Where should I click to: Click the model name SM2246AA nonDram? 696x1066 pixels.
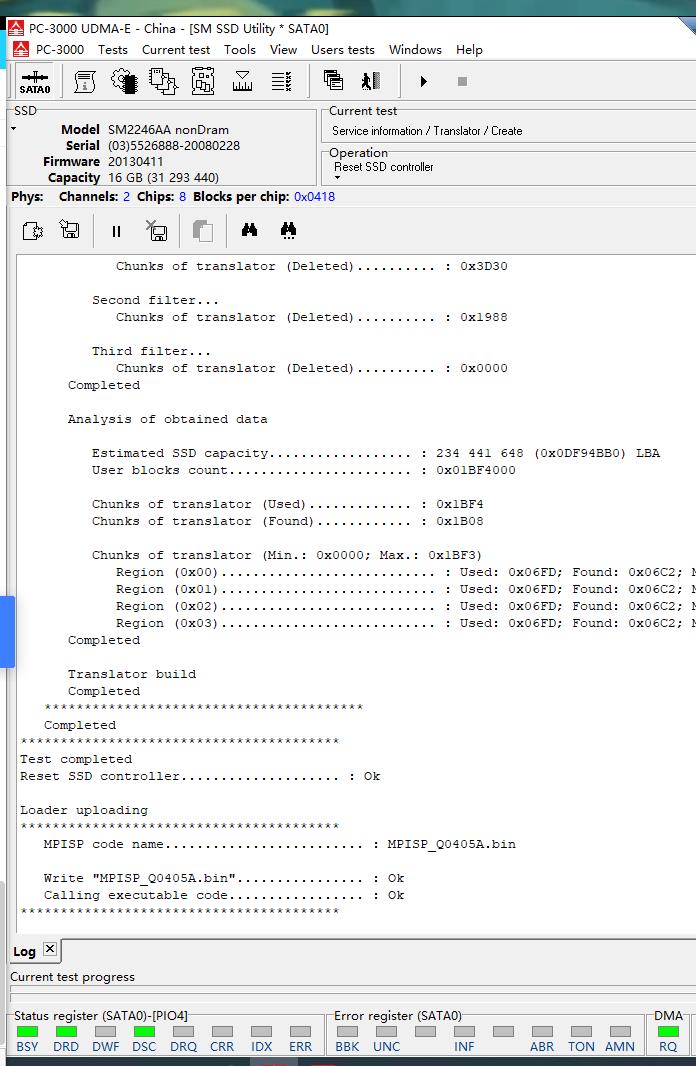[x=169, y=129]
